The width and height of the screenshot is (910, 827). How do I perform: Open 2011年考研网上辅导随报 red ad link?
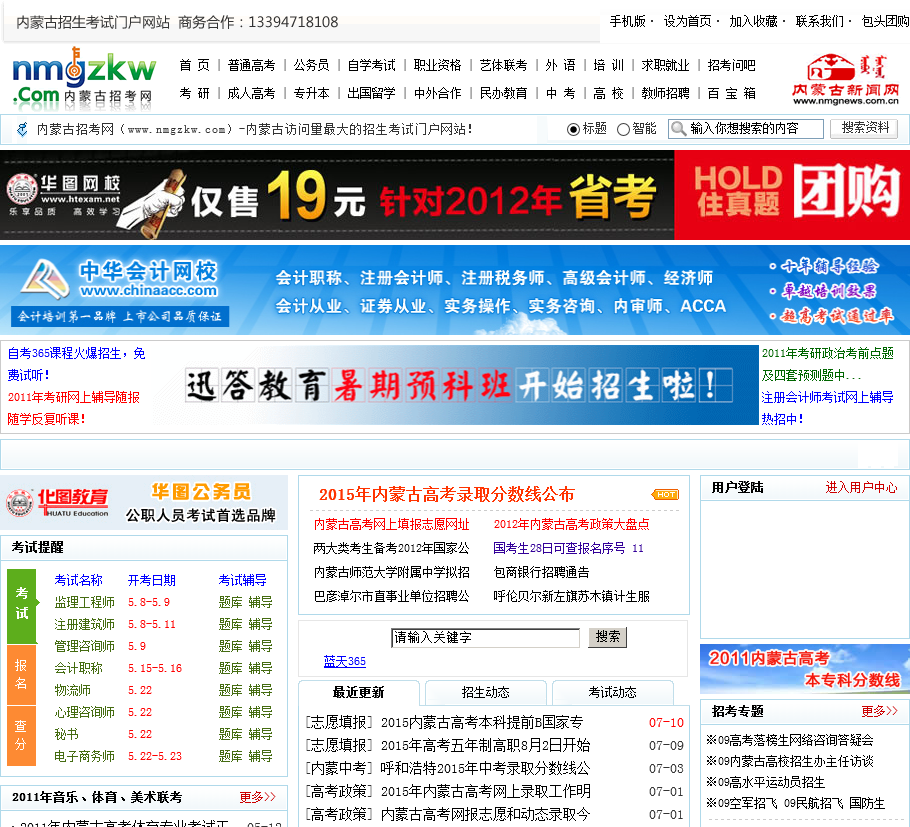73,408
